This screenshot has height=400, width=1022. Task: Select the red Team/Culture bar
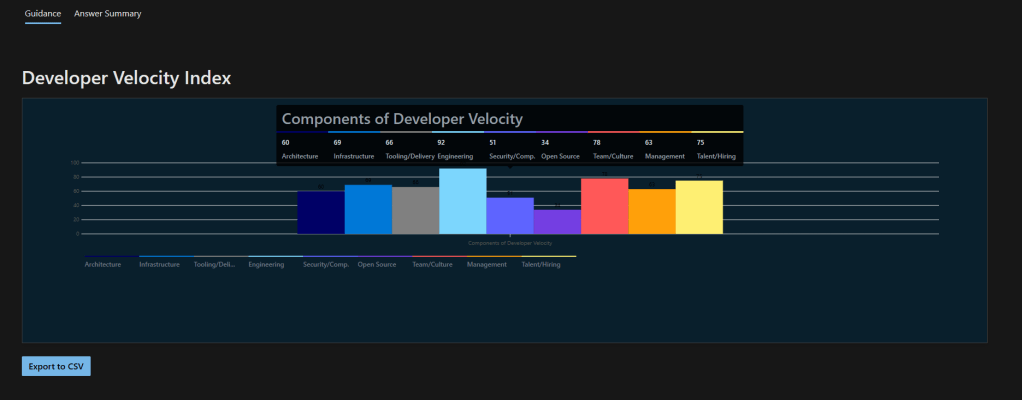click(604, 206)
